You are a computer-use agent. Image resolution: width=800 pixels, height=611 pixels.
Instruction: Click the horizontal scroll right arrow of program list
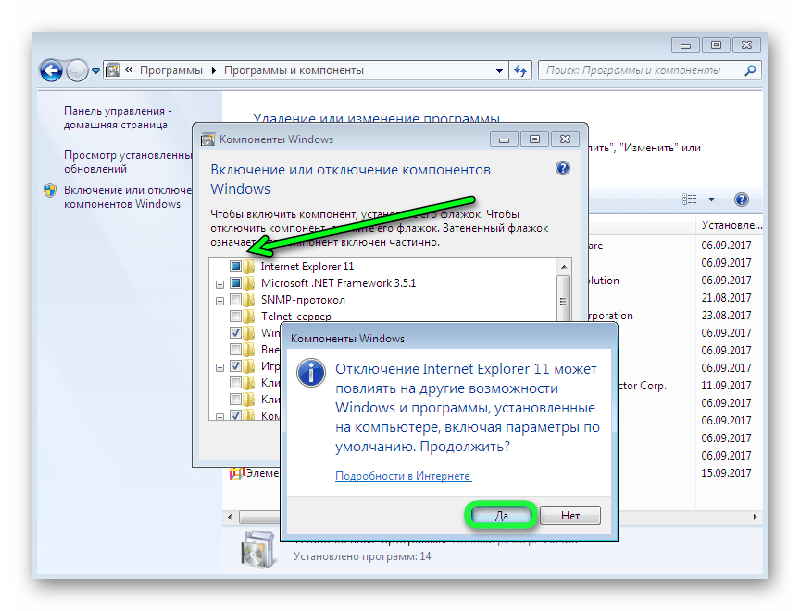click(755, 517)
